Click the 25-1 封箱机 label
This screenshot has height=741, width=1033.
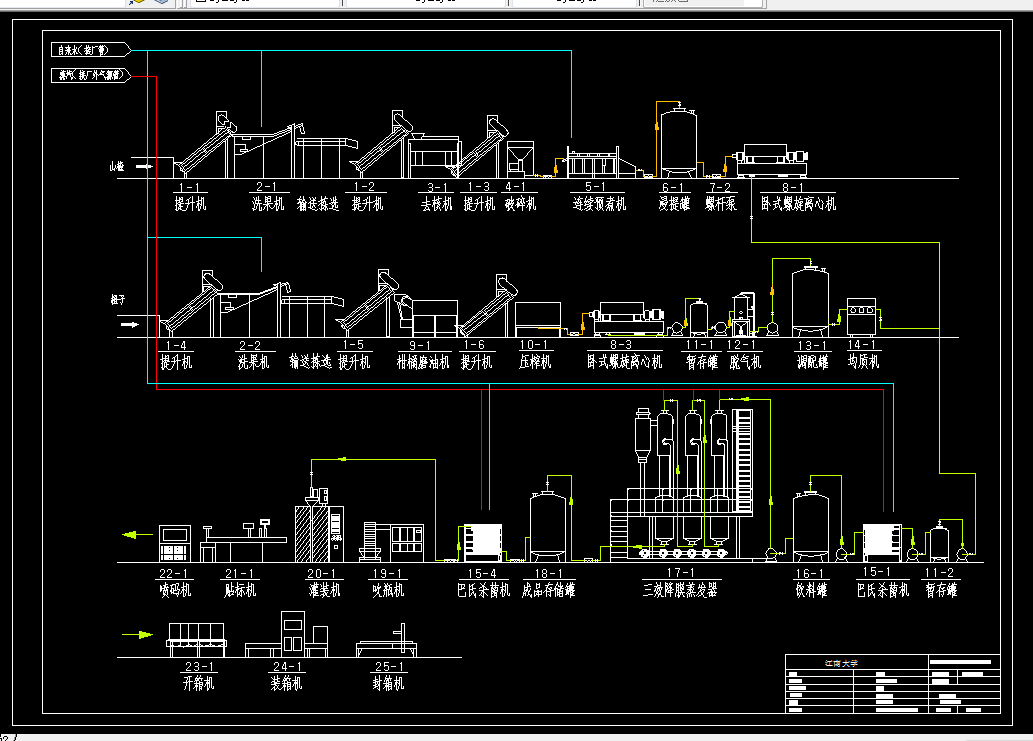[387, 676]
